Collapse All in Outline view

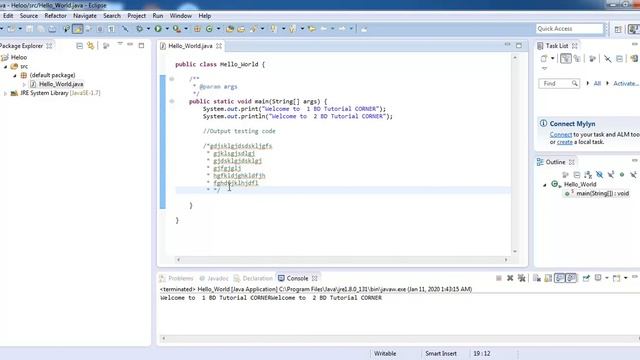577,175
